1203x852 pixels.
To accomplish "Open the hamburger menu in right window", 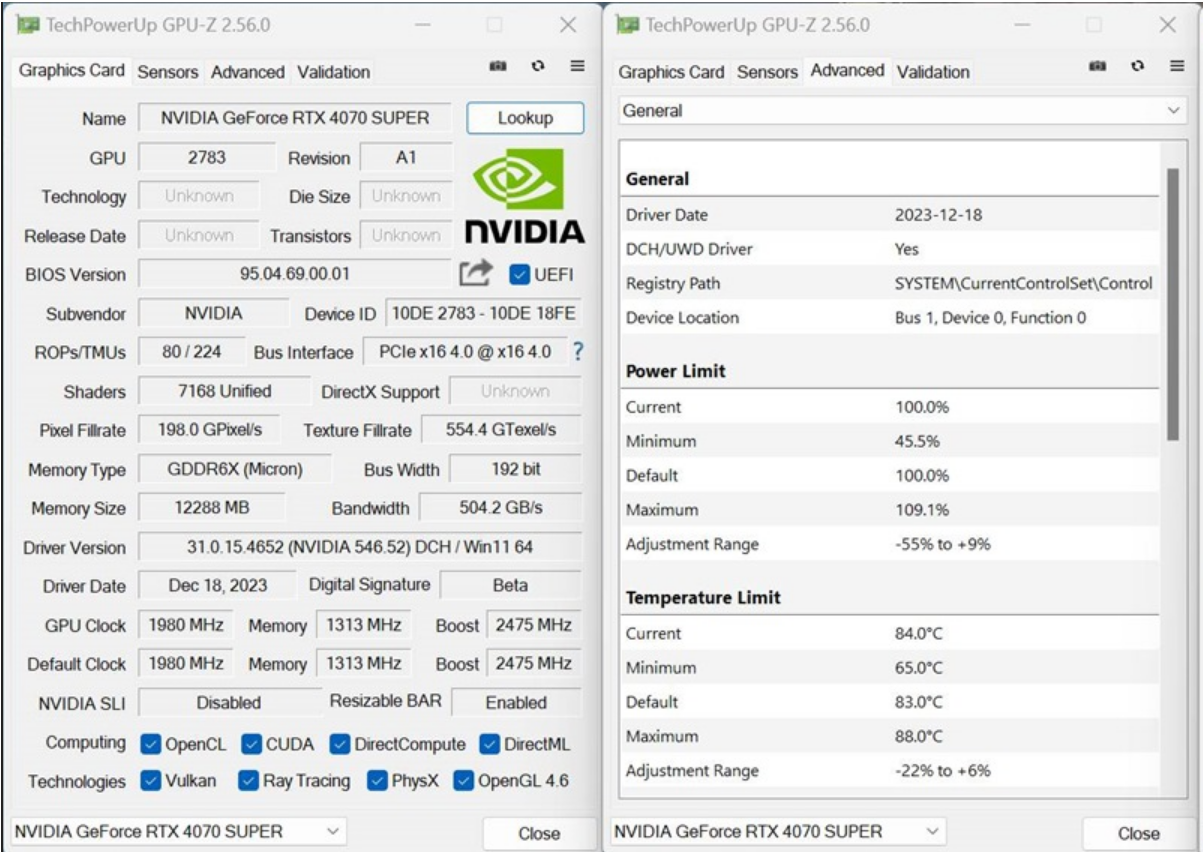I will click(x=1177, y=65).
